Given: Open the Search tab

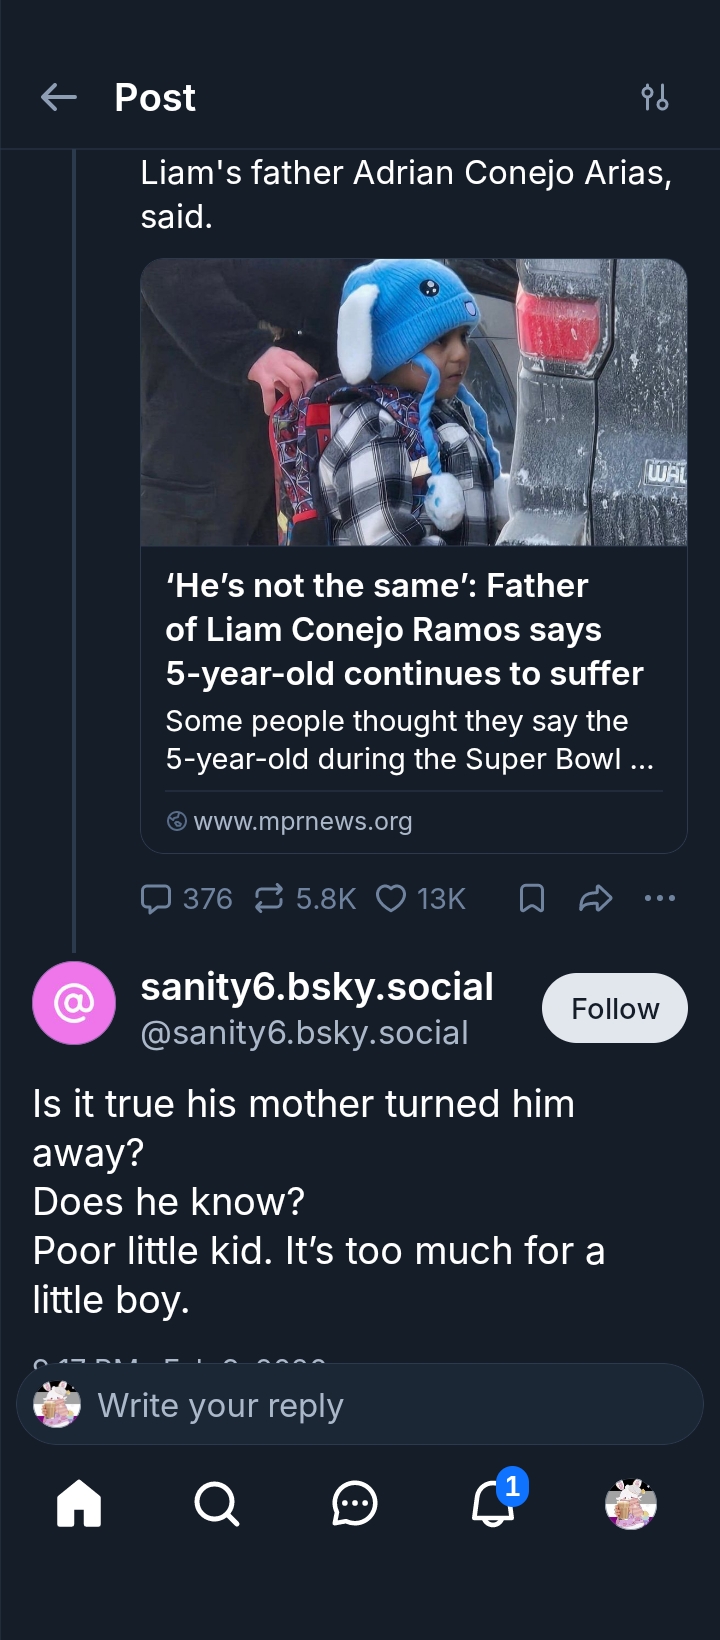Looking at the screenshot, I should [216, 1503].
